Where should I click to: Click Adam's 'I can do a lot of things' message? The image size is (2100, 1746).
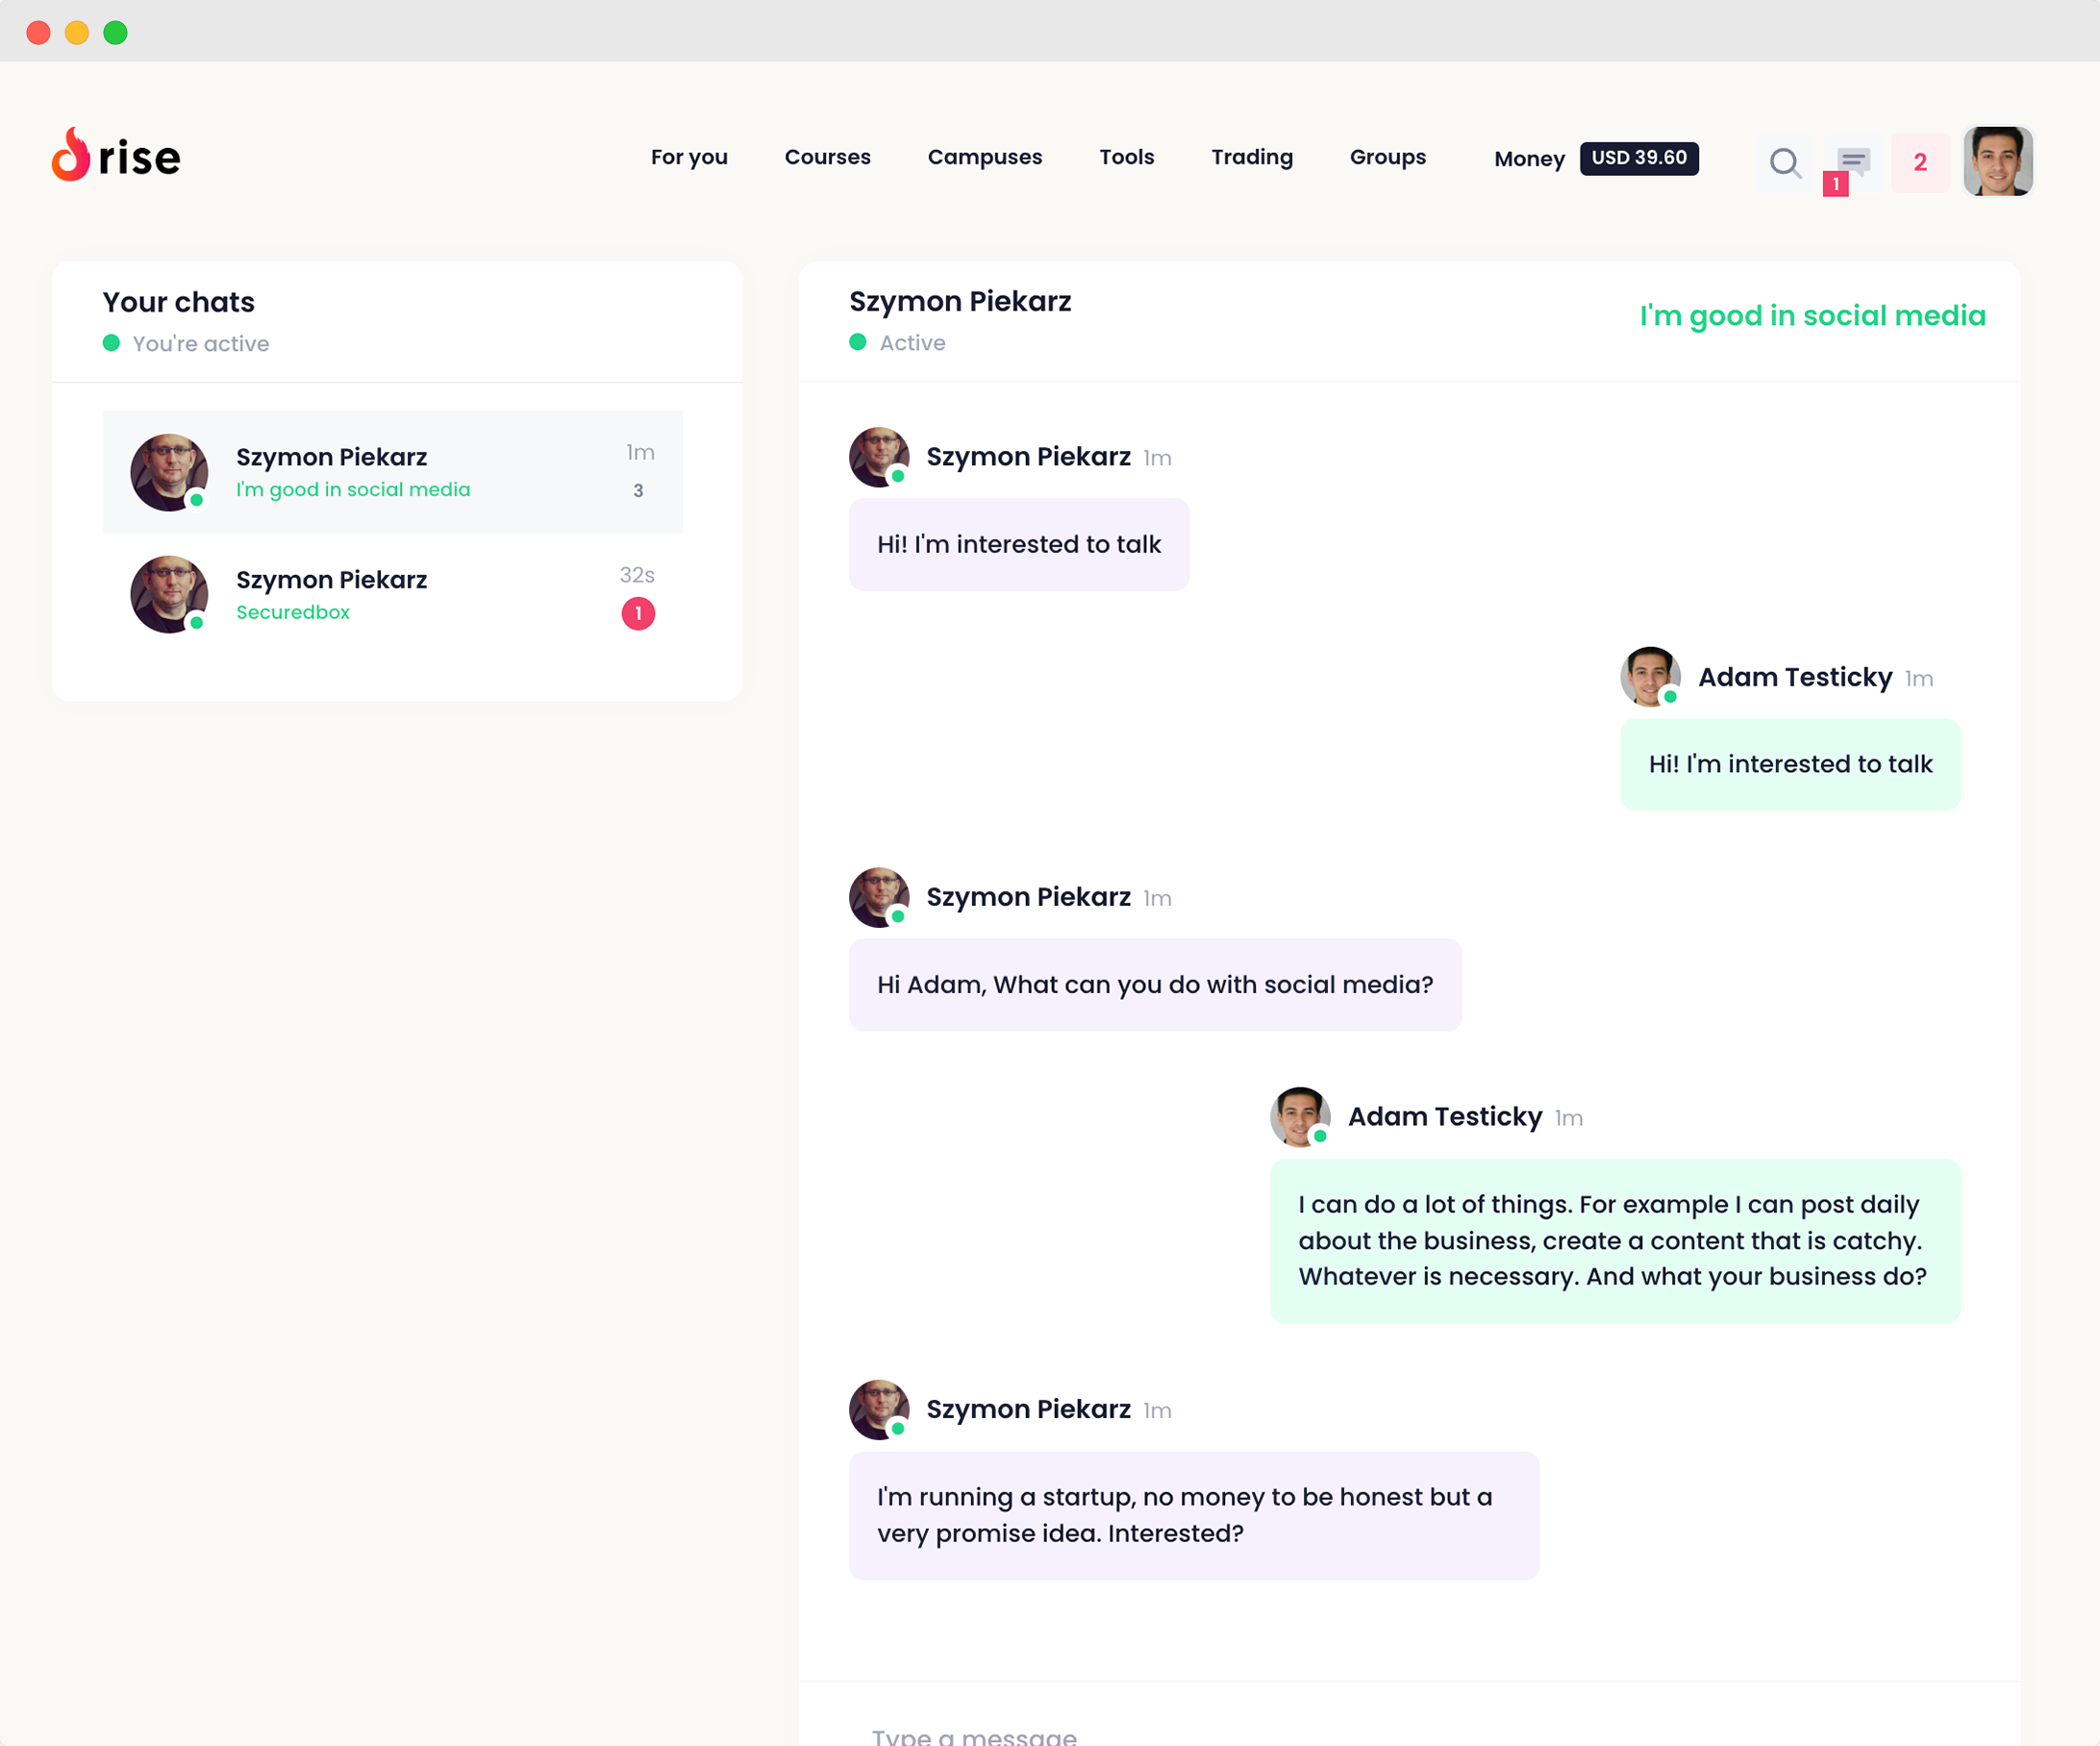[x=1615, y=1240]
